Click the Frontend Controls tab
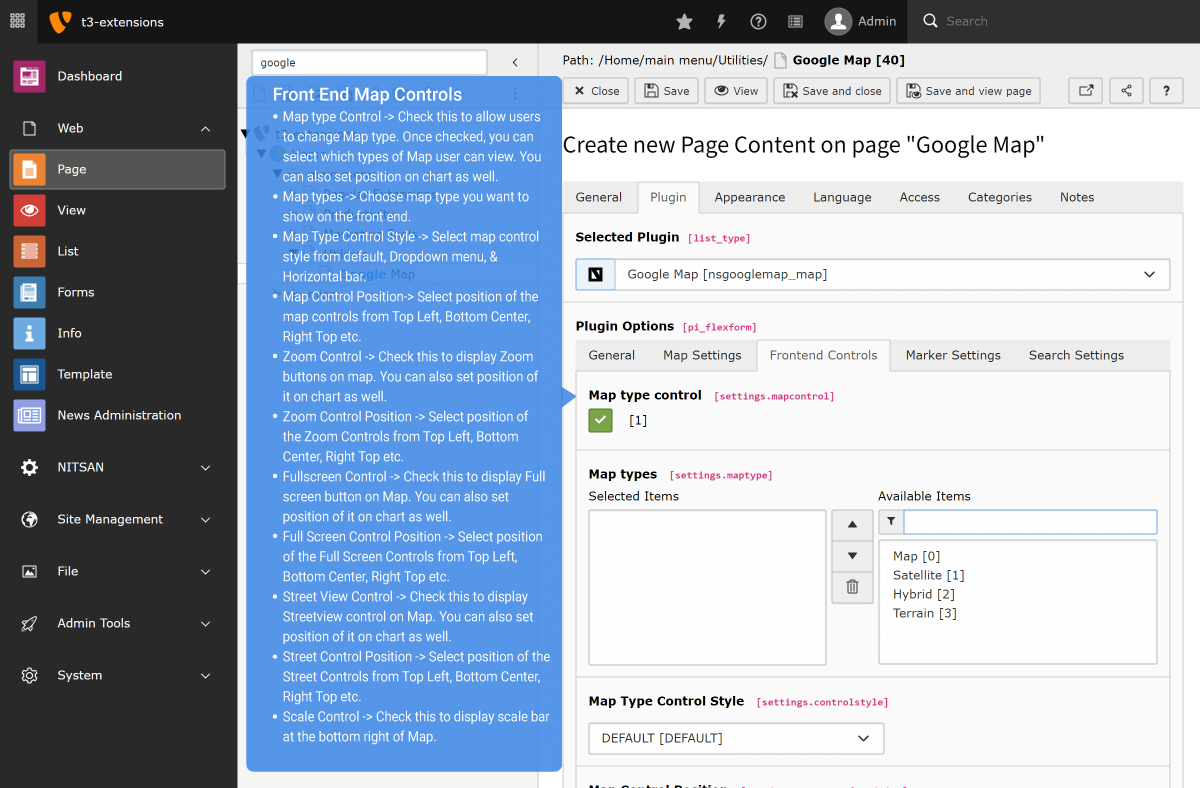The image size is (1200, 788). tap(823, 355)
